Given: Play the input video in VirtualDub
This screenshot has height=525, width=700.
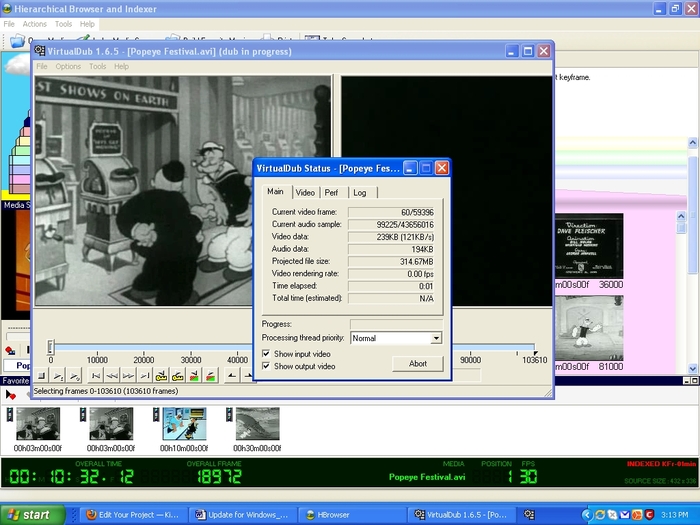Looking at the screenshot, I should (58, 376).
